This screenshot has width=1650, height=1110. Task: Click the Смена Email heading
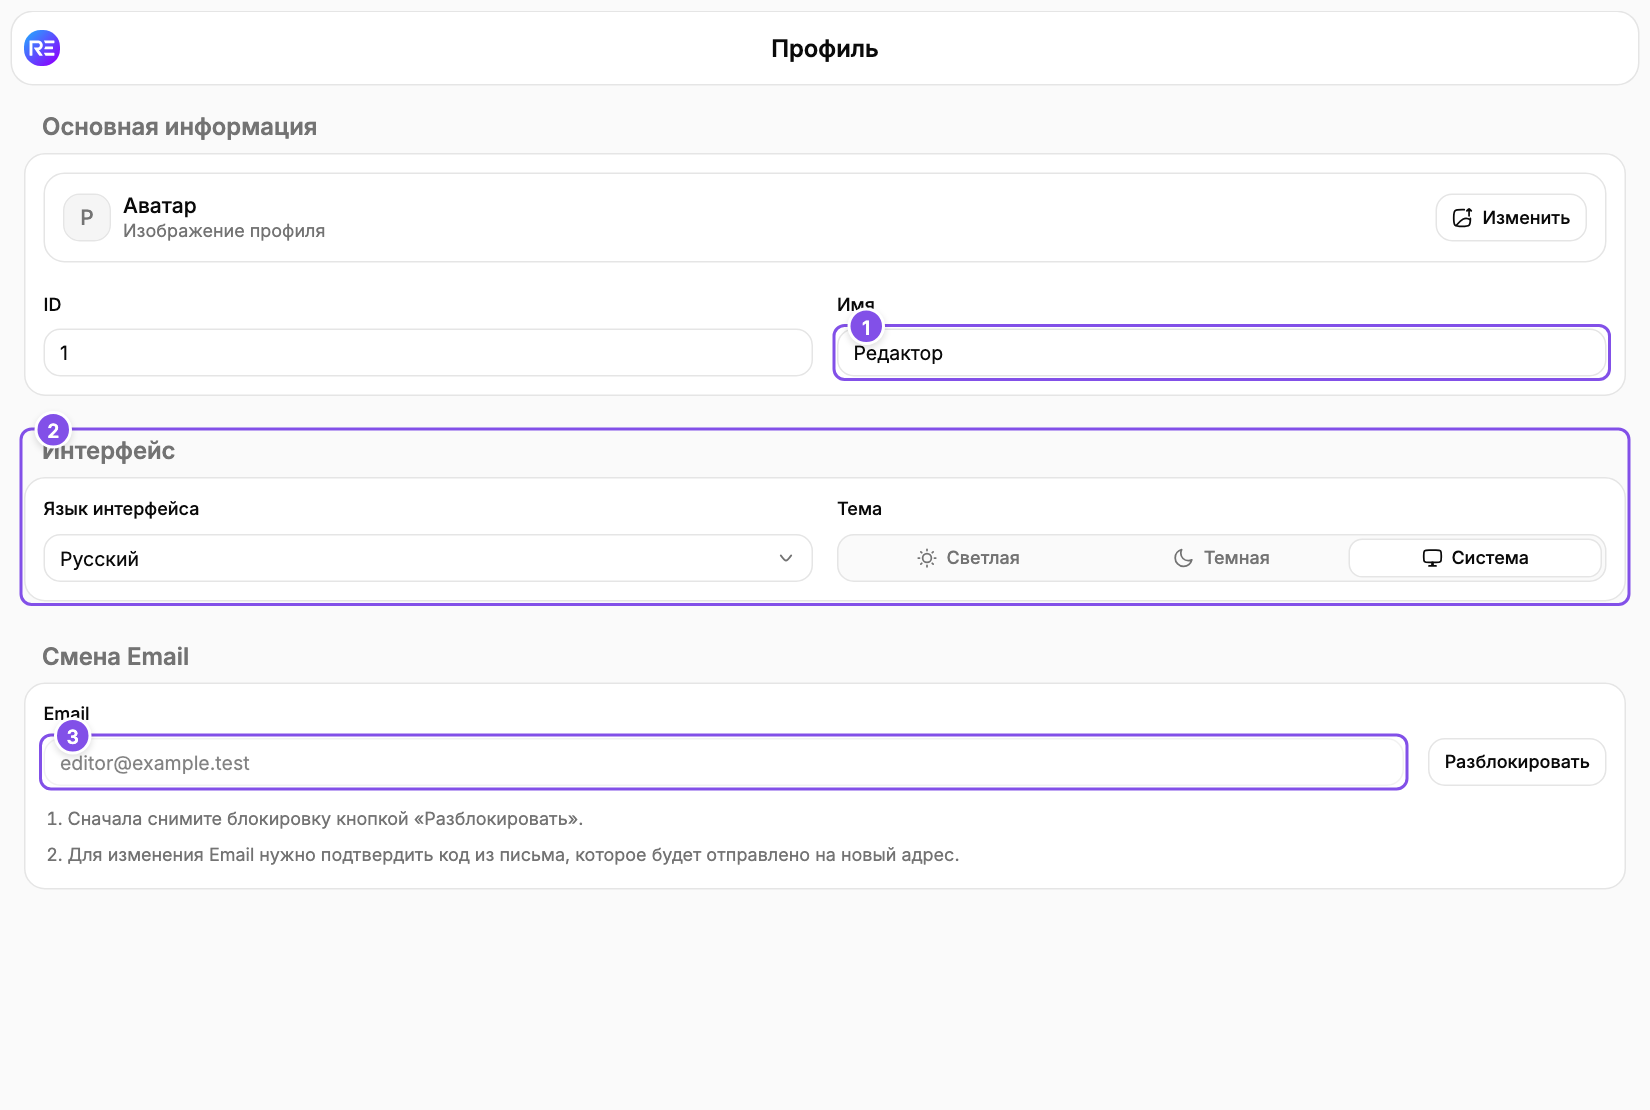115,657
